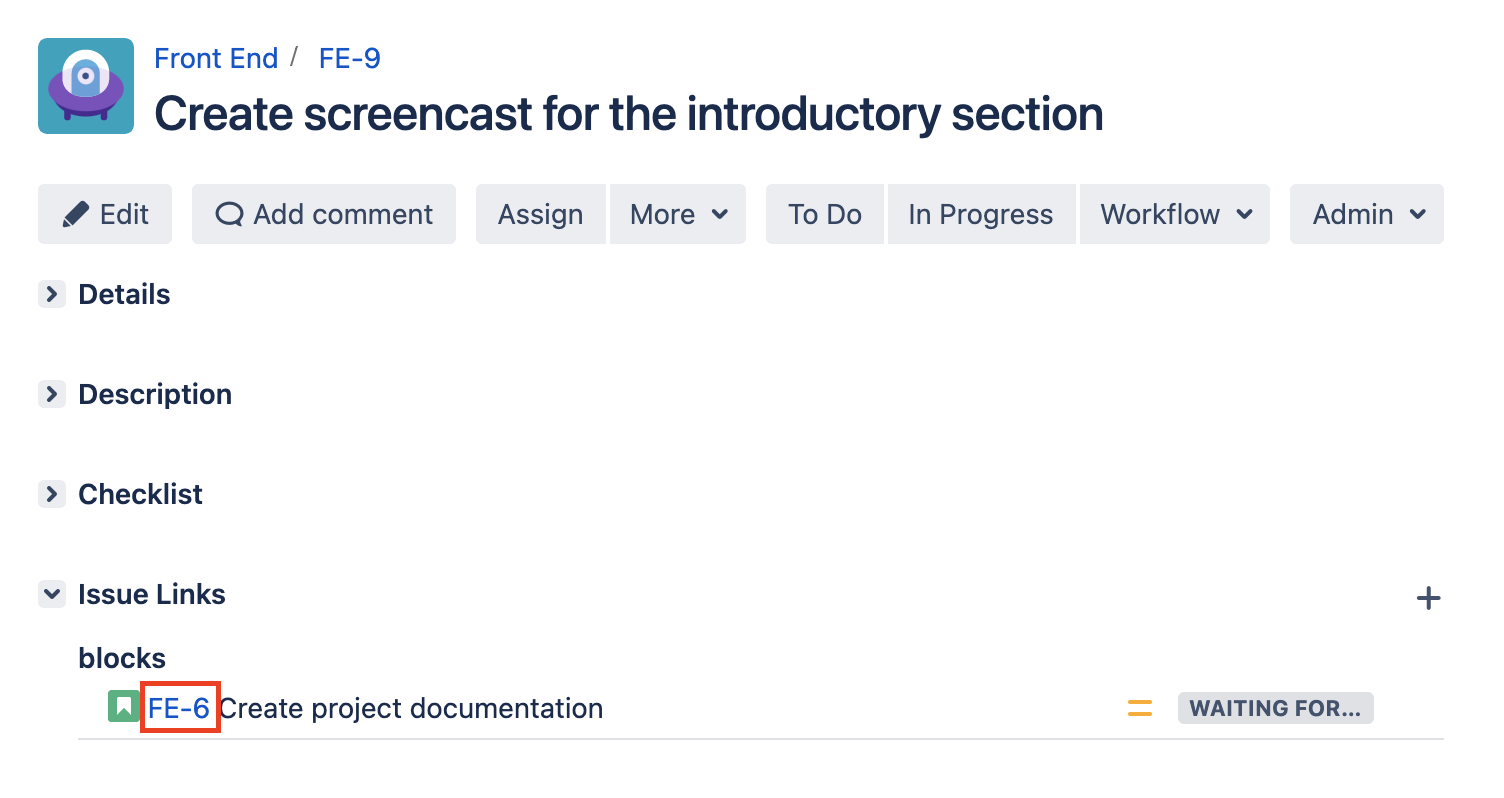Image resolution: width=1504 pixels, height=798 pixels.
Task: Expand the Description section
Action: [x=51, y=394]
